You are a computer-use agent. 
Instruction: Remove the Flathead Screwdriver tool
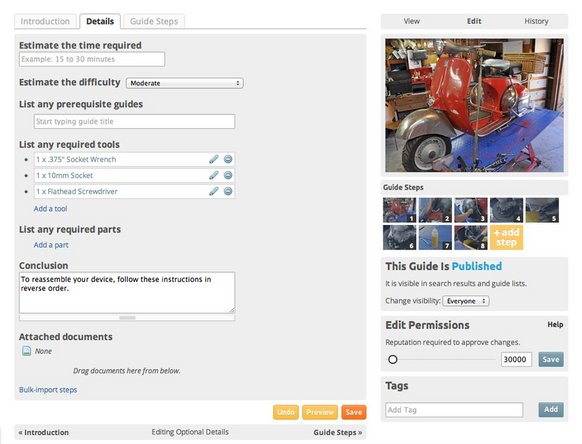click(x=228, y=191)
